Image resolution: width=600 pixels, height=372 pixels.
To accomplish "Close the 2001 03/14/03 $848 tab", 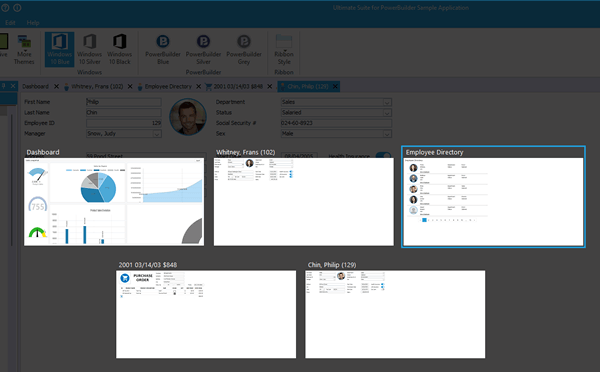I will pos(269,86).
